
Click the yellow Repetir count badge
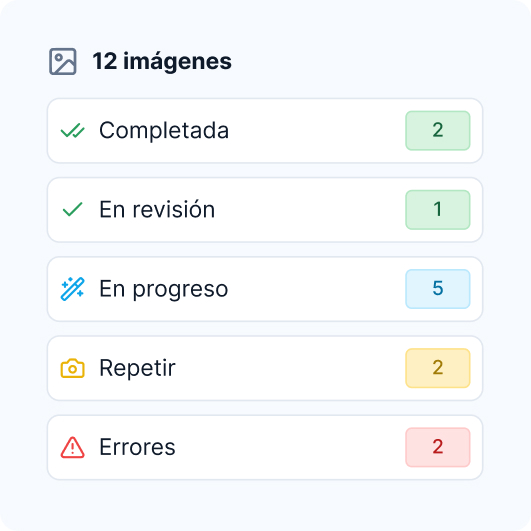438,368
